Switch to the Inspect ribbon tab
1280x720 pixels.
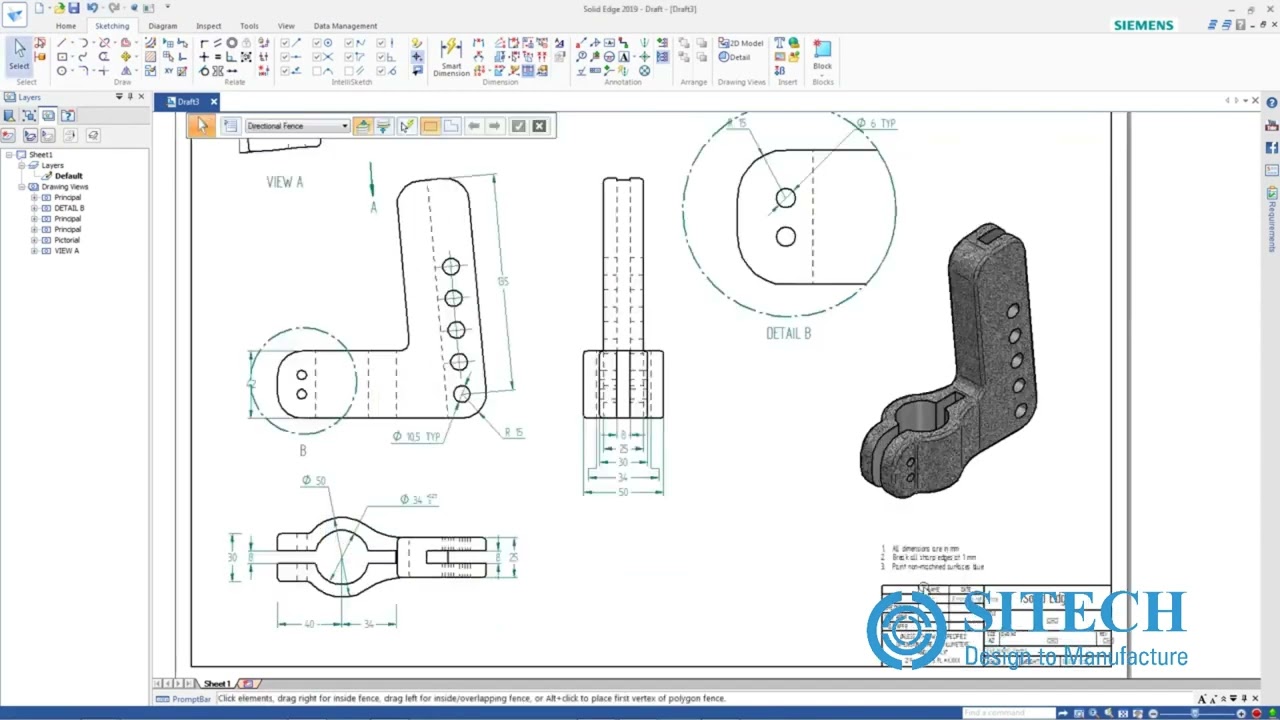pyautogui.click(x=208, y=26)
